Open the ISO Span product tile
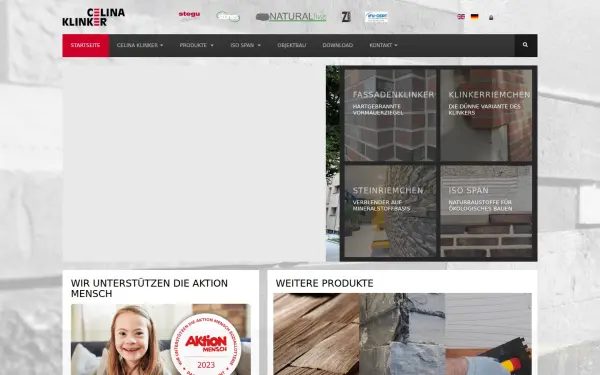 click(x=486, y=211)
